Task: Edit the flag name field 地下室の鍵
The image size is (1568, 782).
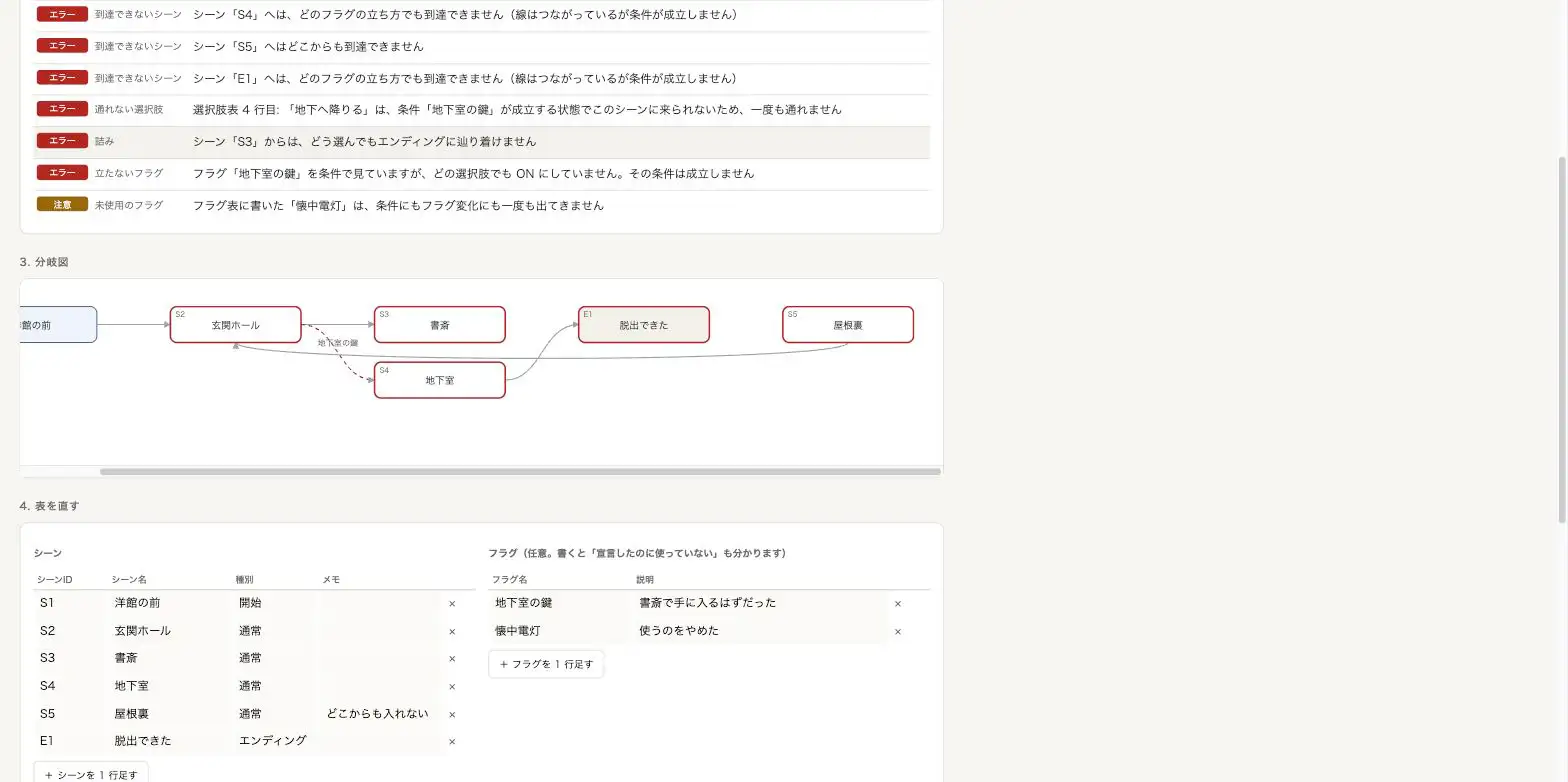Action: point(560,603)
